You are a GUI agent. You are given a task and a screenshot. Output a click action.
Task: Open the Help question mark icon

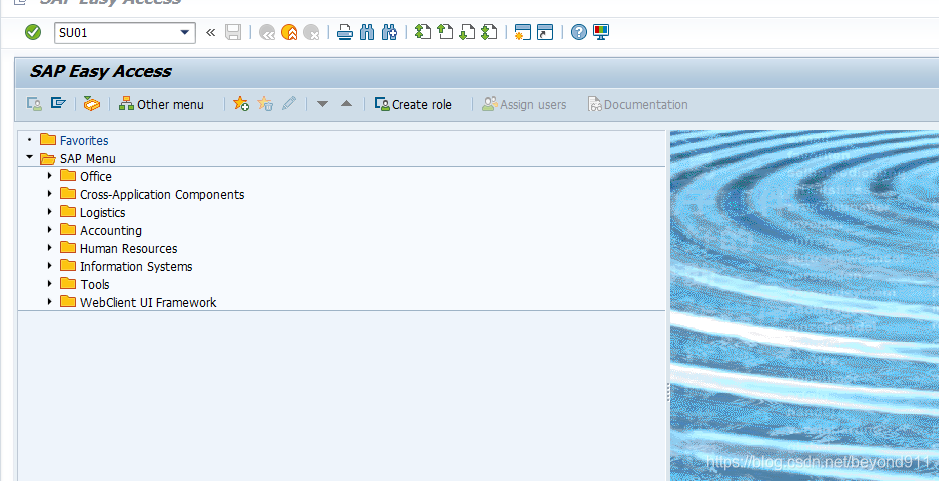click(578, 32)
